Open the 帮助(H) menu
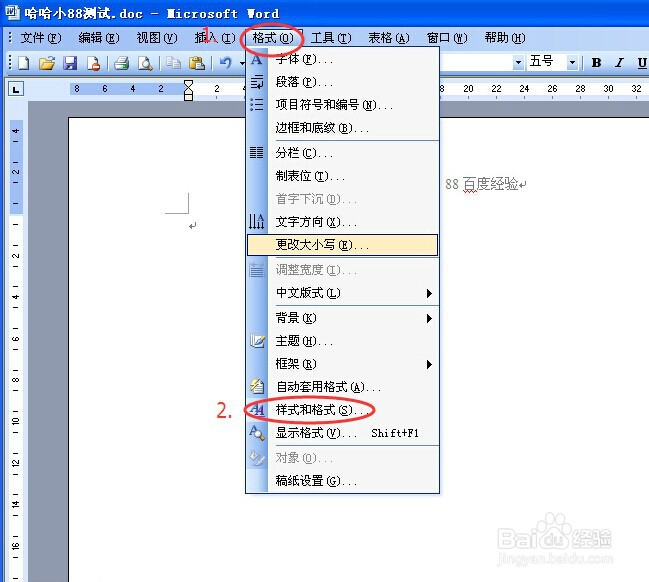 click(x=505, y=38)
